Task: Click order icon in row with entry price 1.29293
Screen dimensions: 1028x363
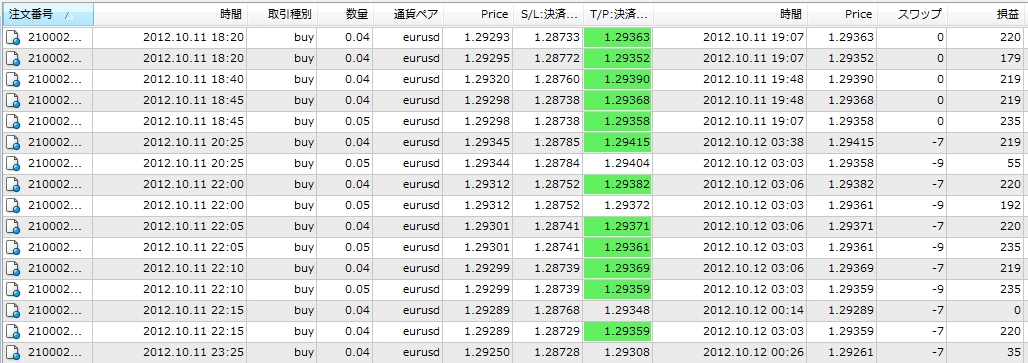Action: click(13, 38)
